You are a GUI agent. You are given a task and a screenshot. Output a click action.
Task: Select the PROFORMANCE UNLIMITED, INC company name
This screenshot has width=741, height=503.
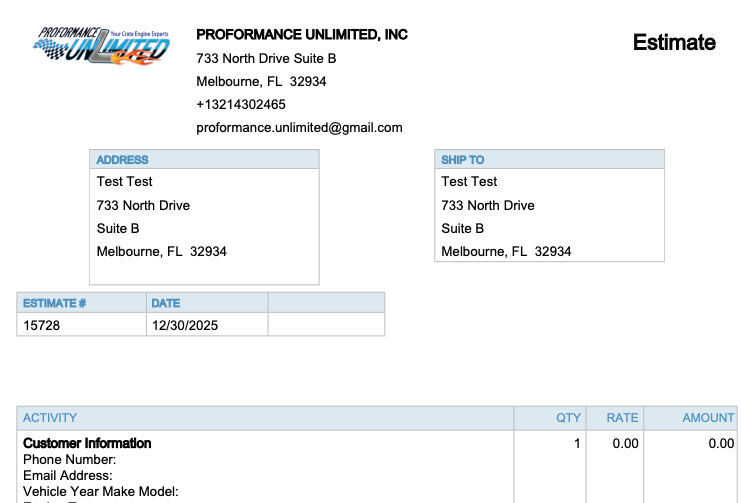tap(302, 35)
